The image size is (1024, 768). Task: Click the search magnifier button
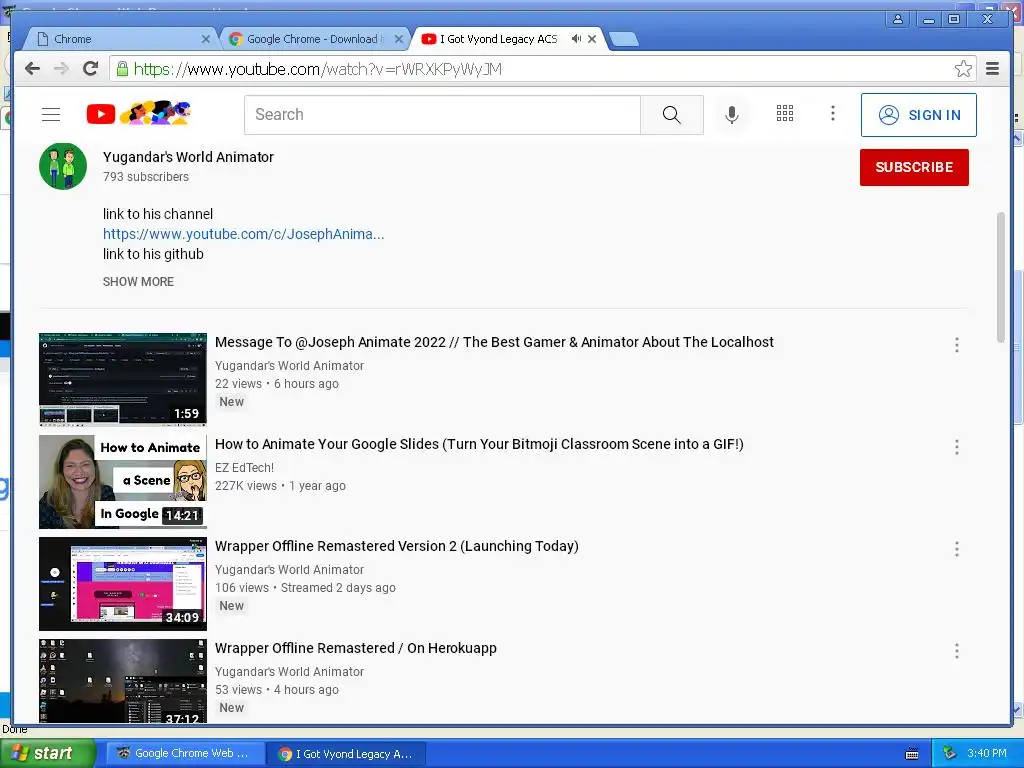pyautogui.click(x=671, y=115)
